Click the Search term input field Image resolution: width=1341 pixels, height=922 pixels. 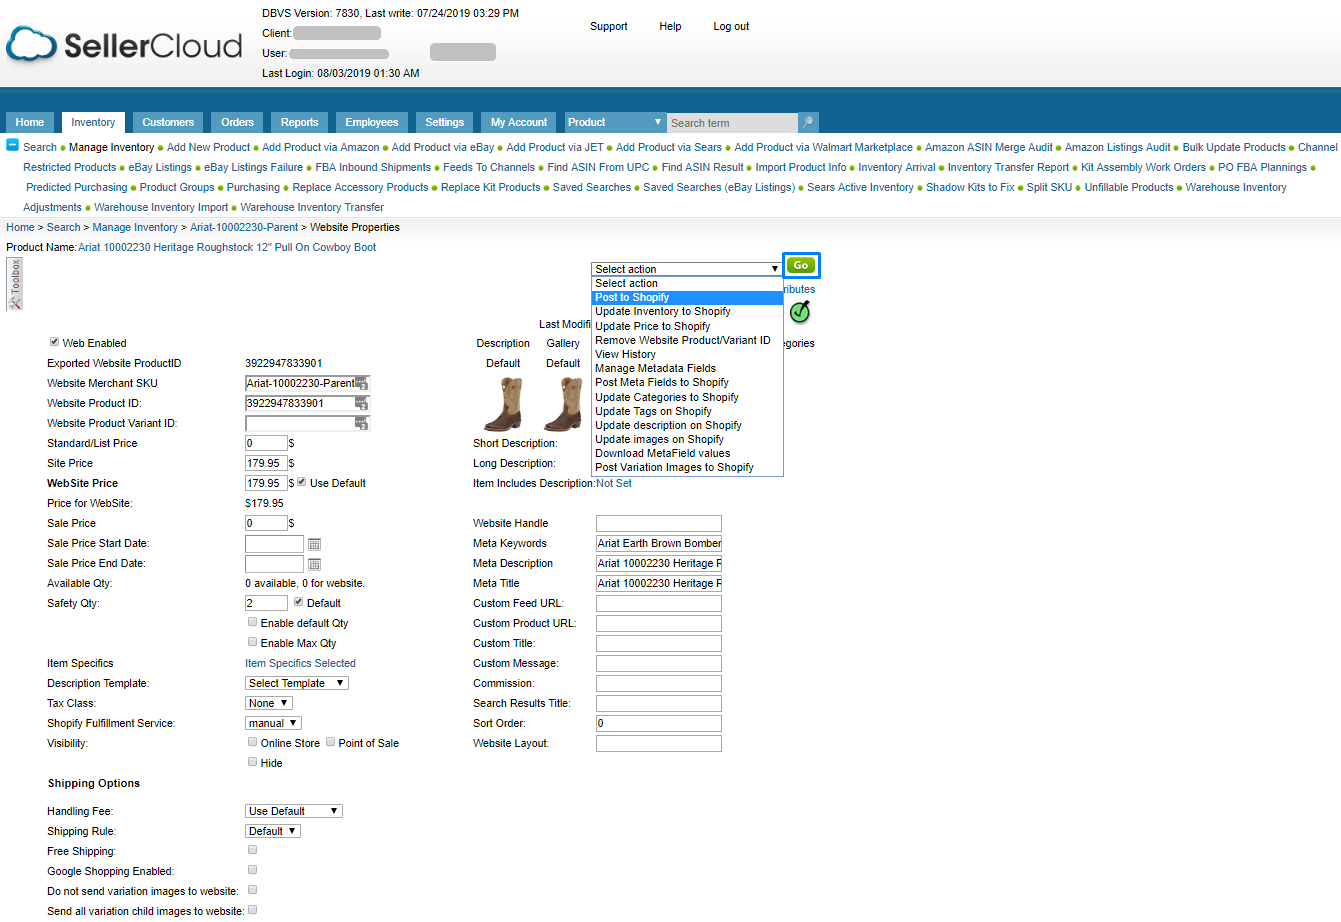pyautogui.click(x=732, y=123)
